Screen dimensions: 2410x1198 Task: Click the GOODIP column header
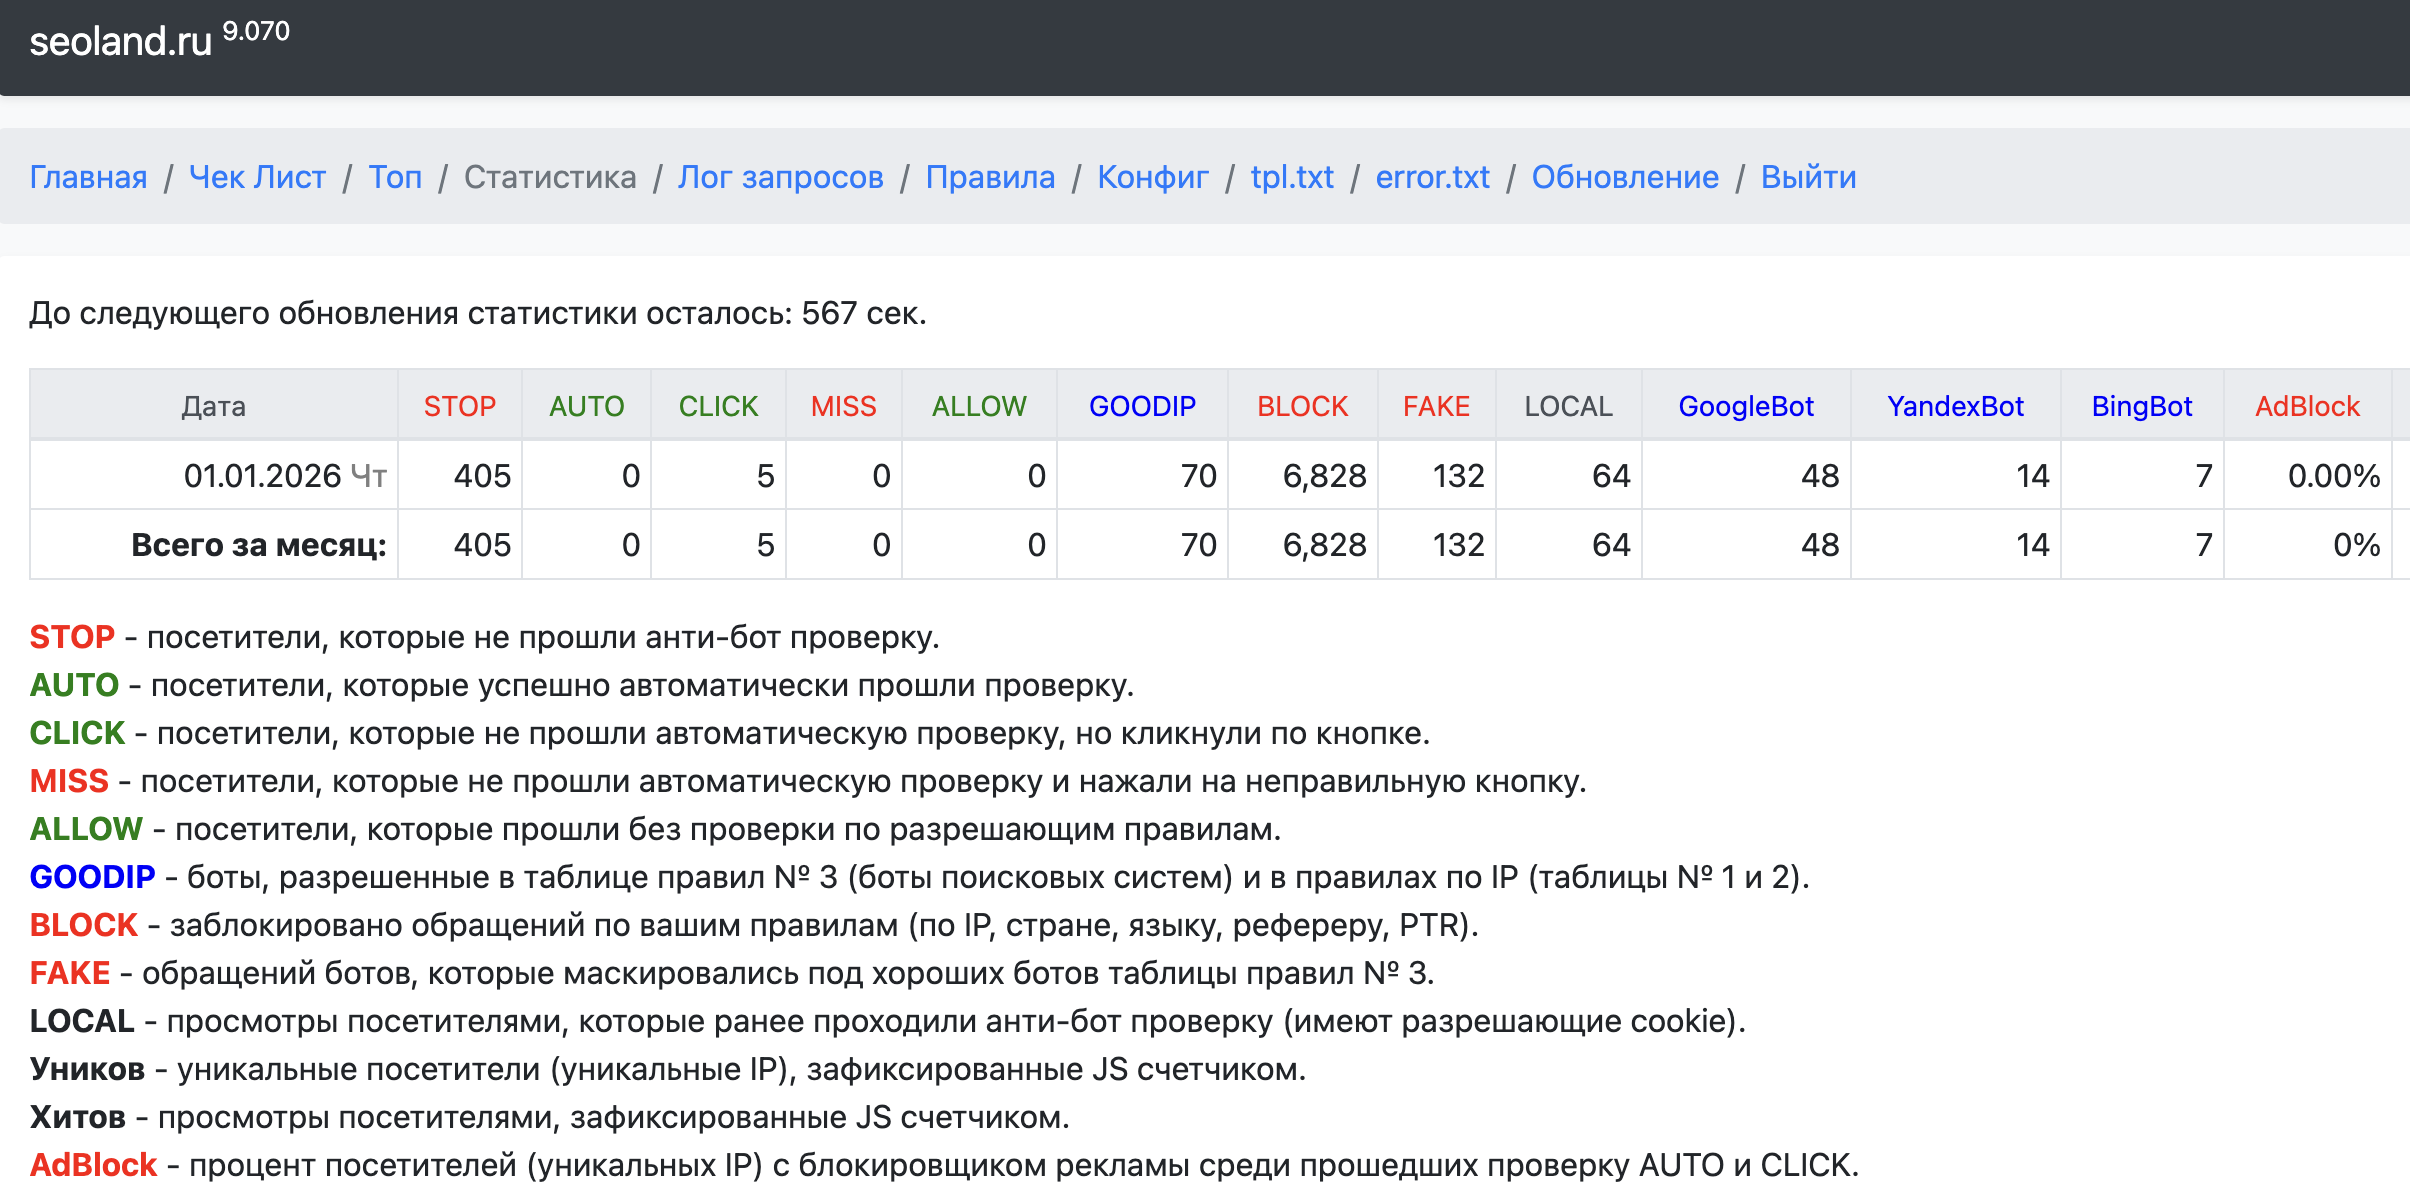1142,406
